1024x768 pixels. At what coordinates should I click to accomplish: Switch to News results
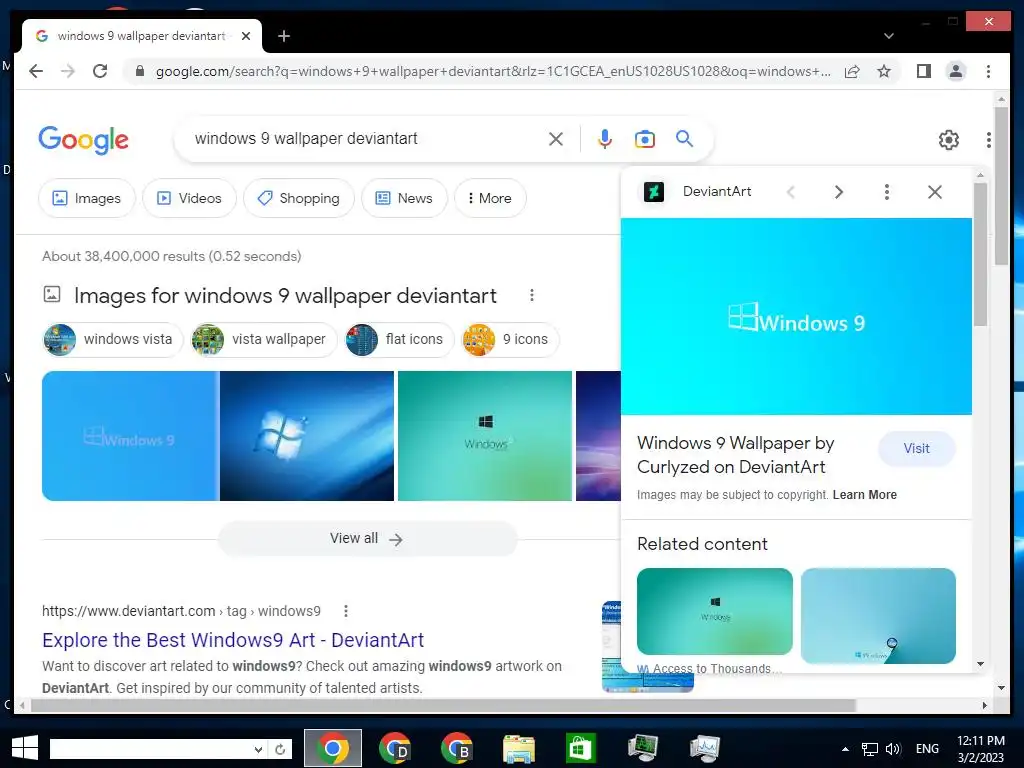[404, 198]
